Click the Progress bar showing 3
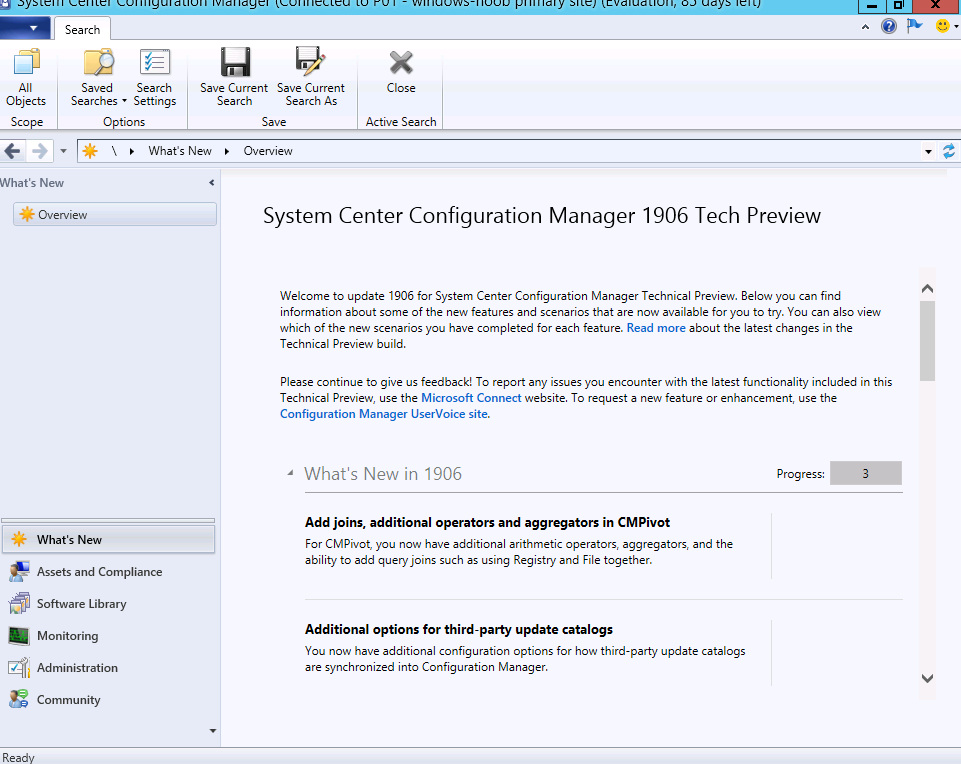 pyautogui.click(x=865, y=473)
